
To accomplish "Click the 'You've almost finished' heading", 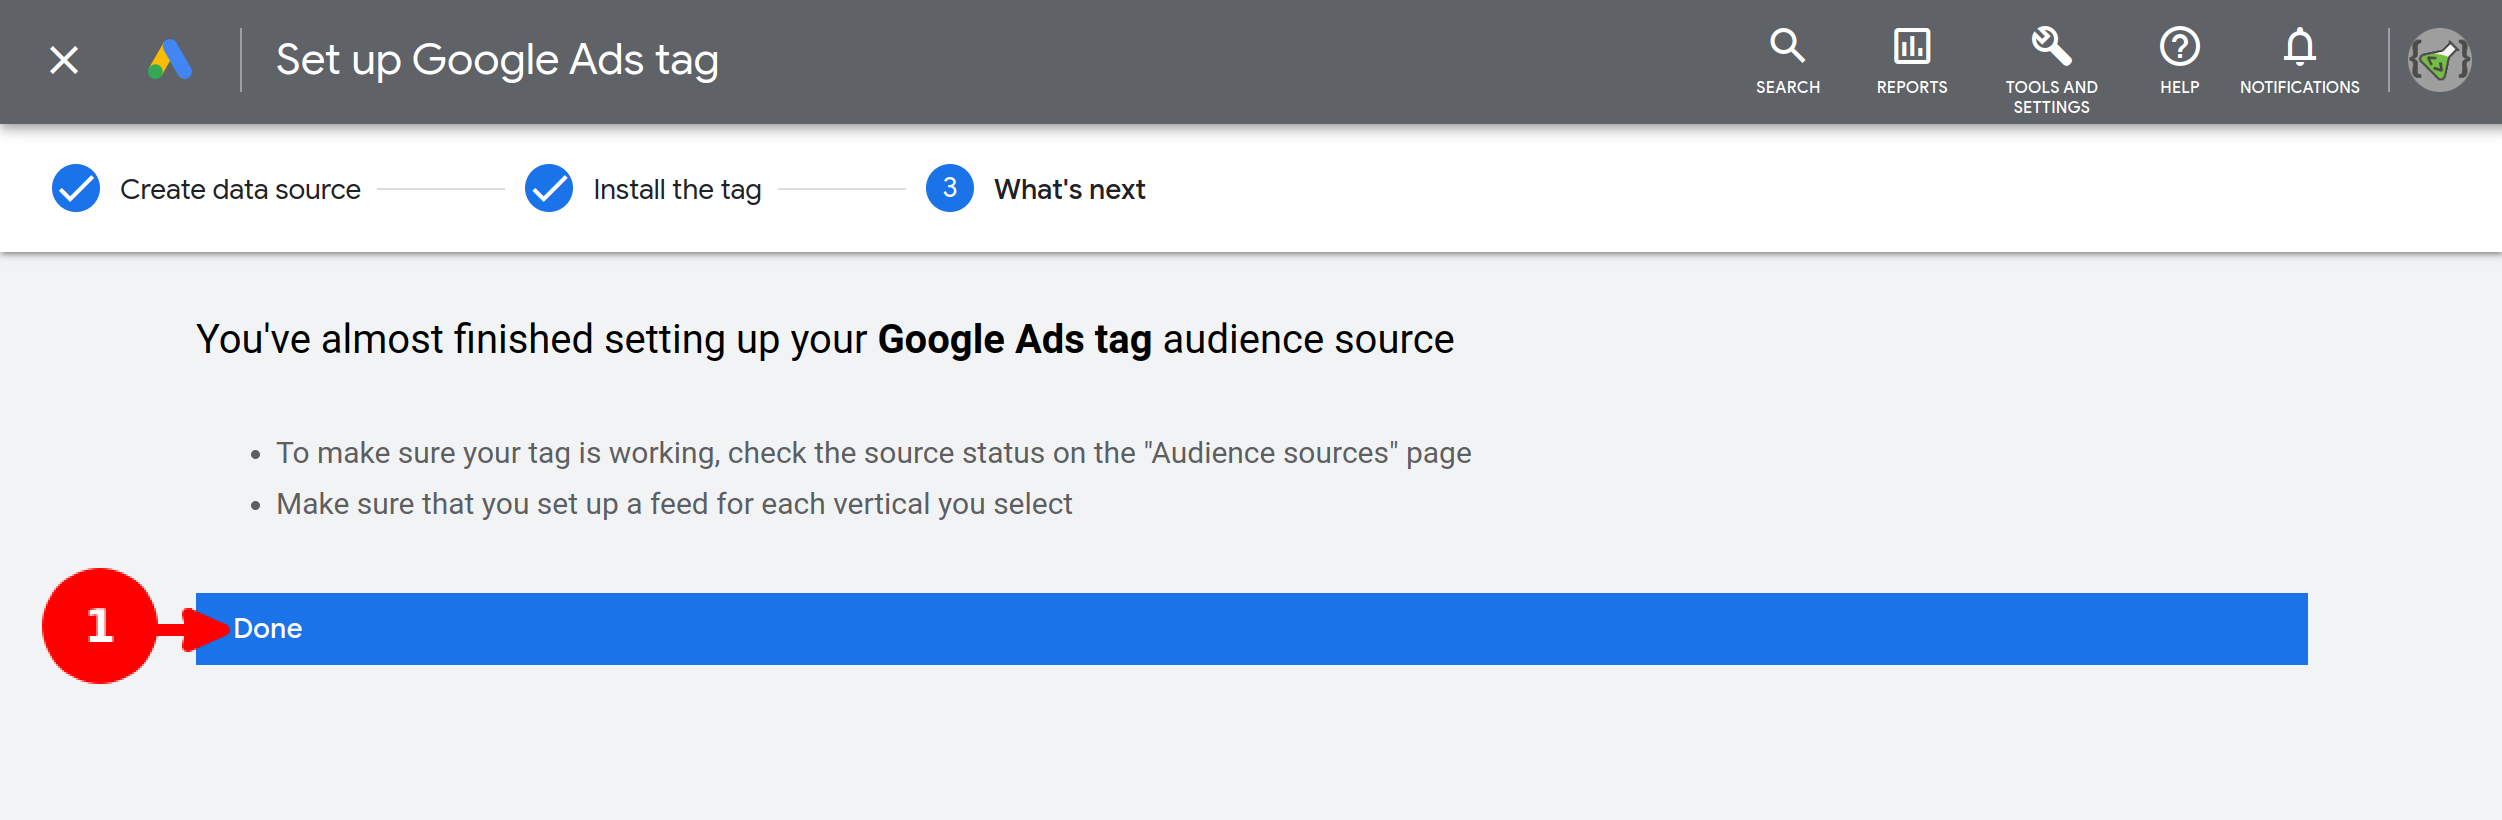I will (x=824, y=339).
